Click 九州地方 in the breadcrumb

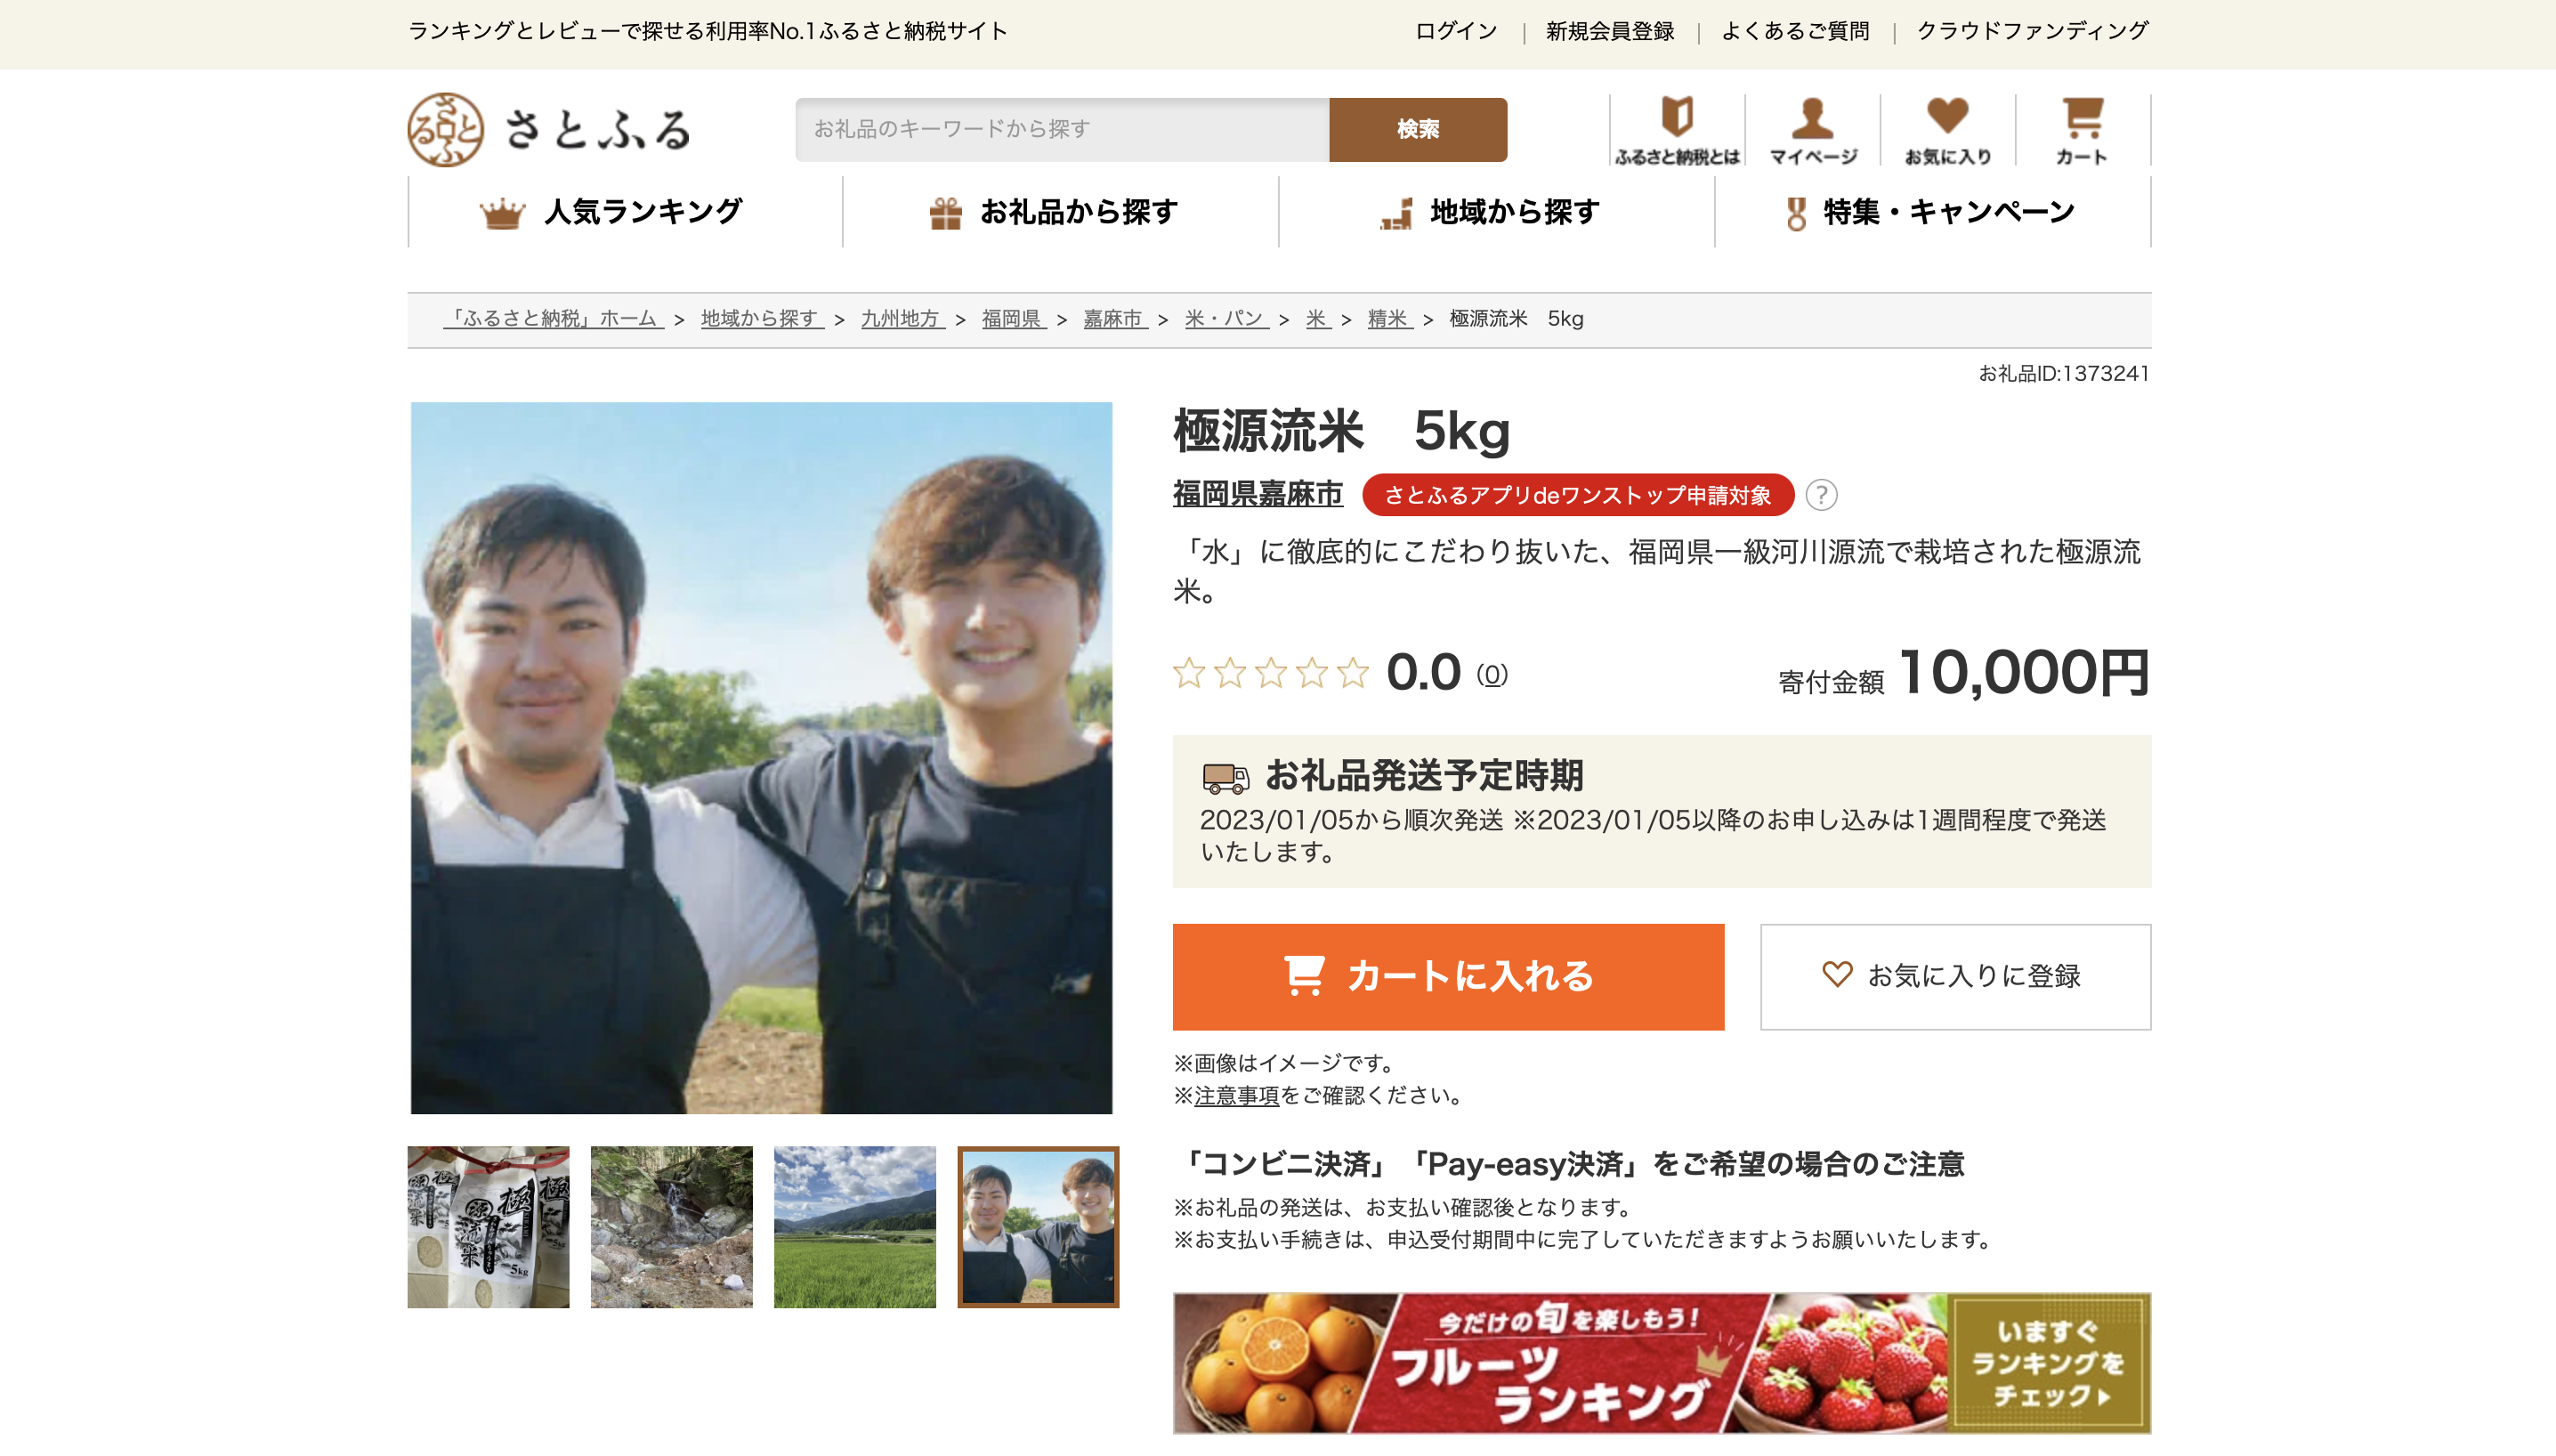(901, 319)
